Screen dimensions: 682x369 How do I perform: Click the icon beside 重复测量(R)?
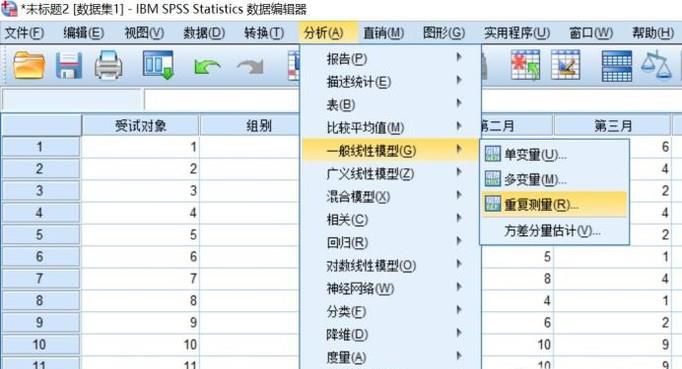click(x=492, y=204)
